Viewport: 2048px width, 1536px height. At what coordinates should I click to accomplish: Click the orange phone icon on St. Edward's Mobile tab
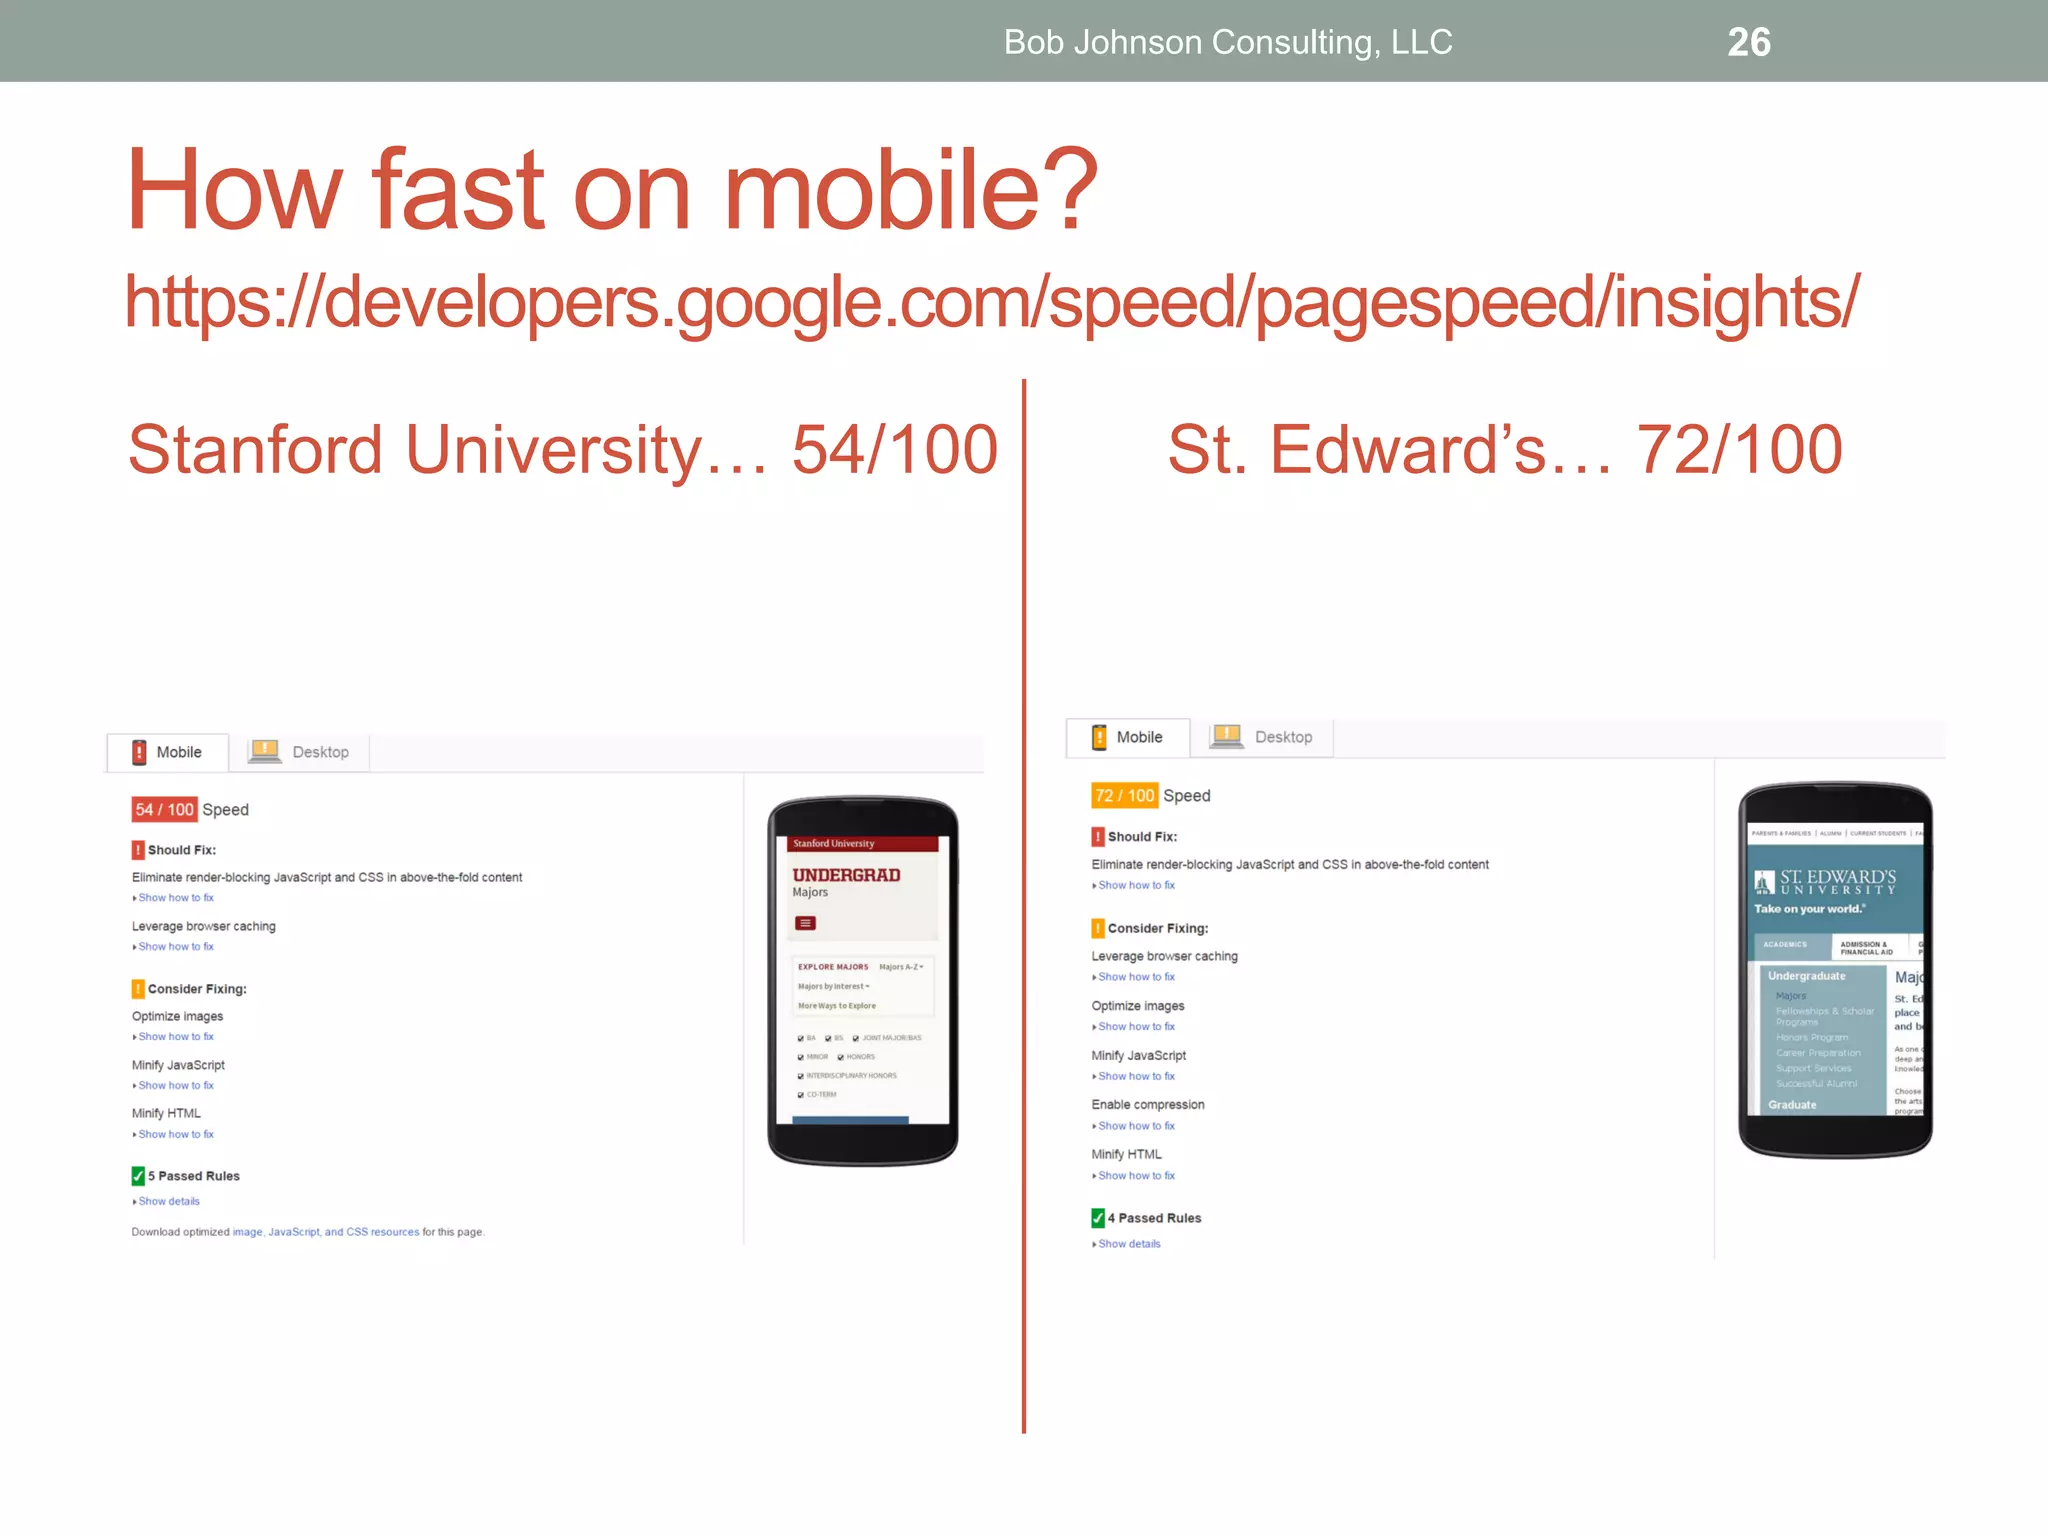coord(1099,737)
